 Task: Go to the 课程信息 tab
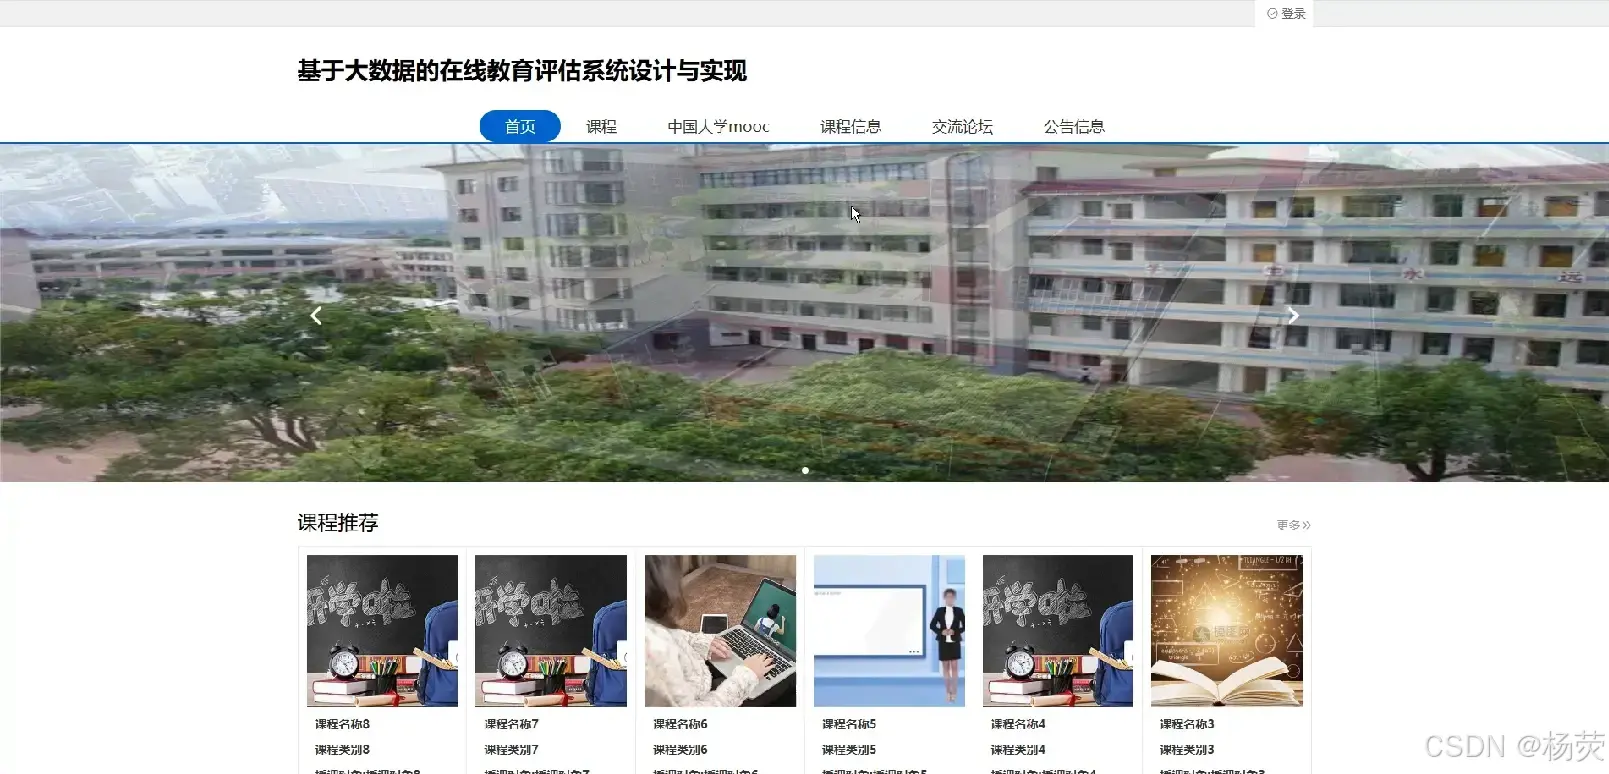point(850,126)
